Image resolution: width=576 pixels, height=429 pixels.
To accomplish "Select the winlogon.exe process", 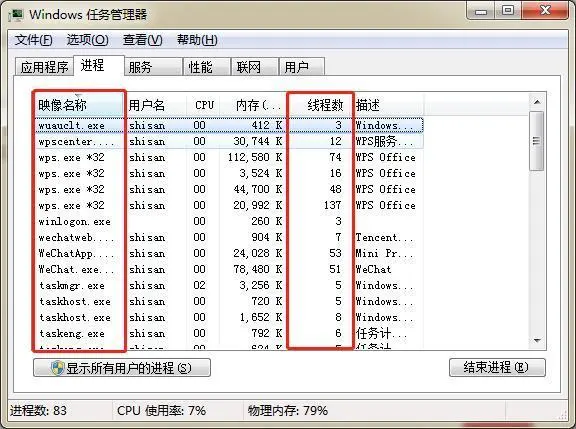I will 229,221.
